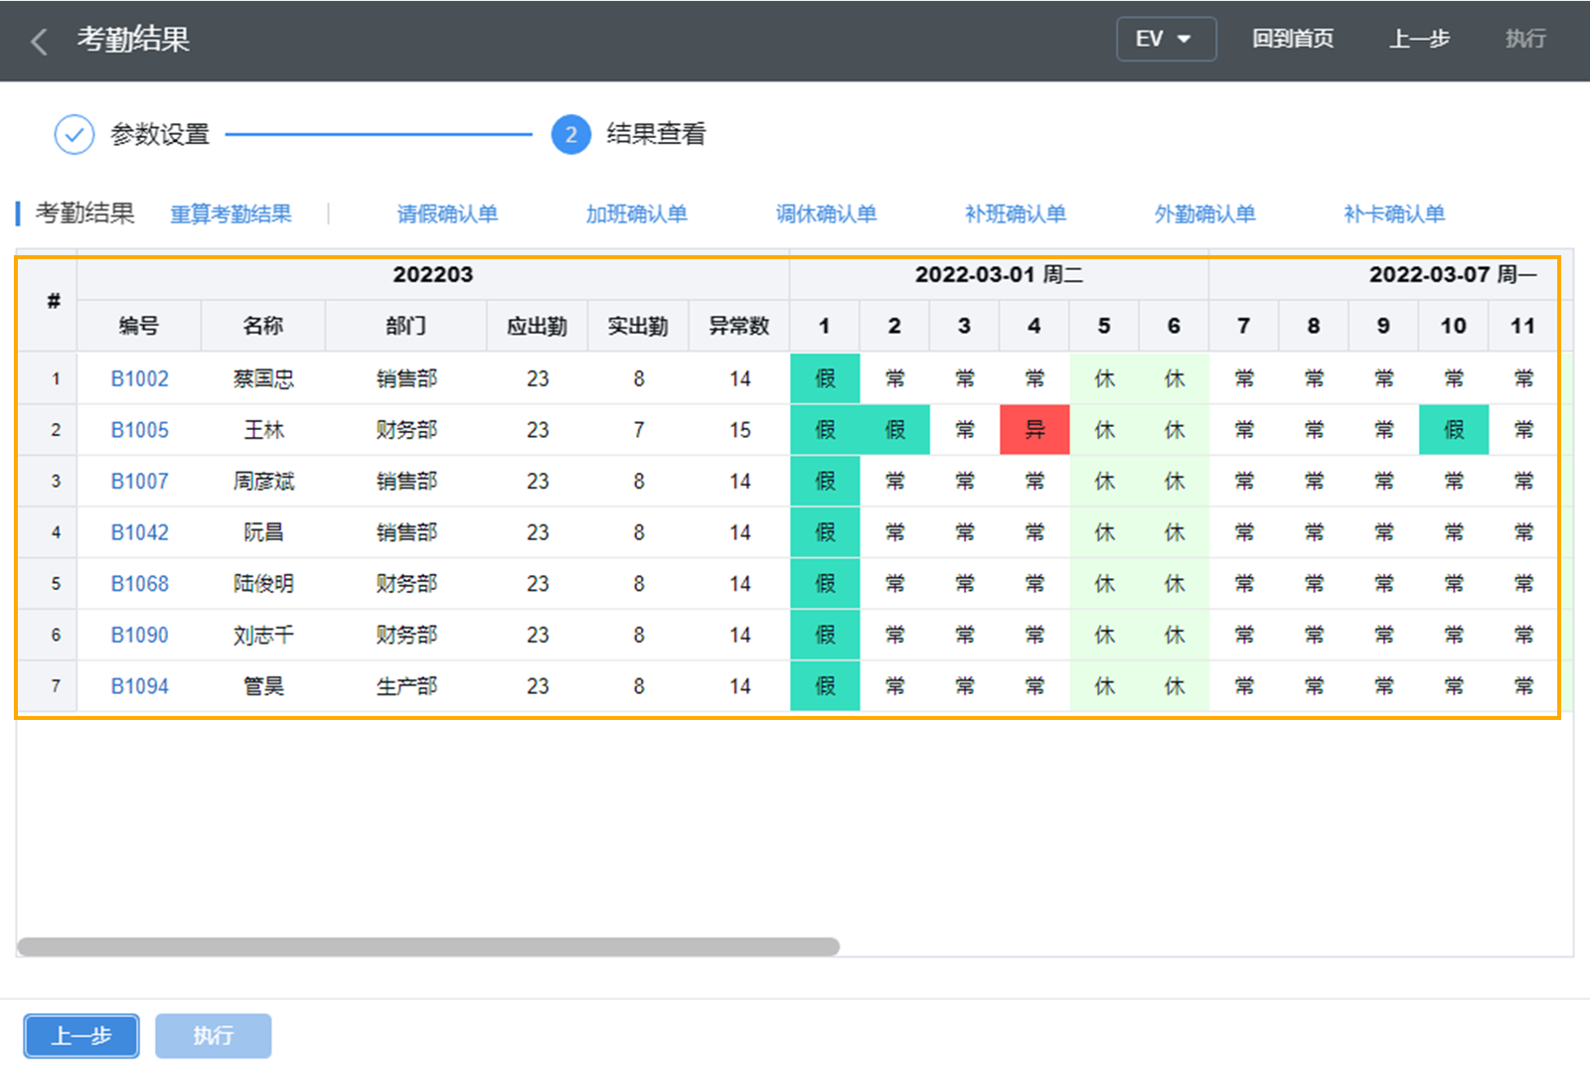The width and height of the screenshot is (1590, 1073).
Task: Click the actual attendance 7 for 王林
Action: point(639,430)
